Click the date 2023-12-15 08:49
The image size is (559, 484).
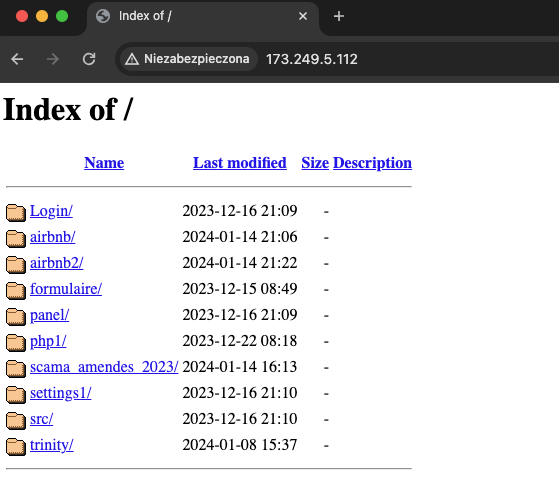click(240, 289)
